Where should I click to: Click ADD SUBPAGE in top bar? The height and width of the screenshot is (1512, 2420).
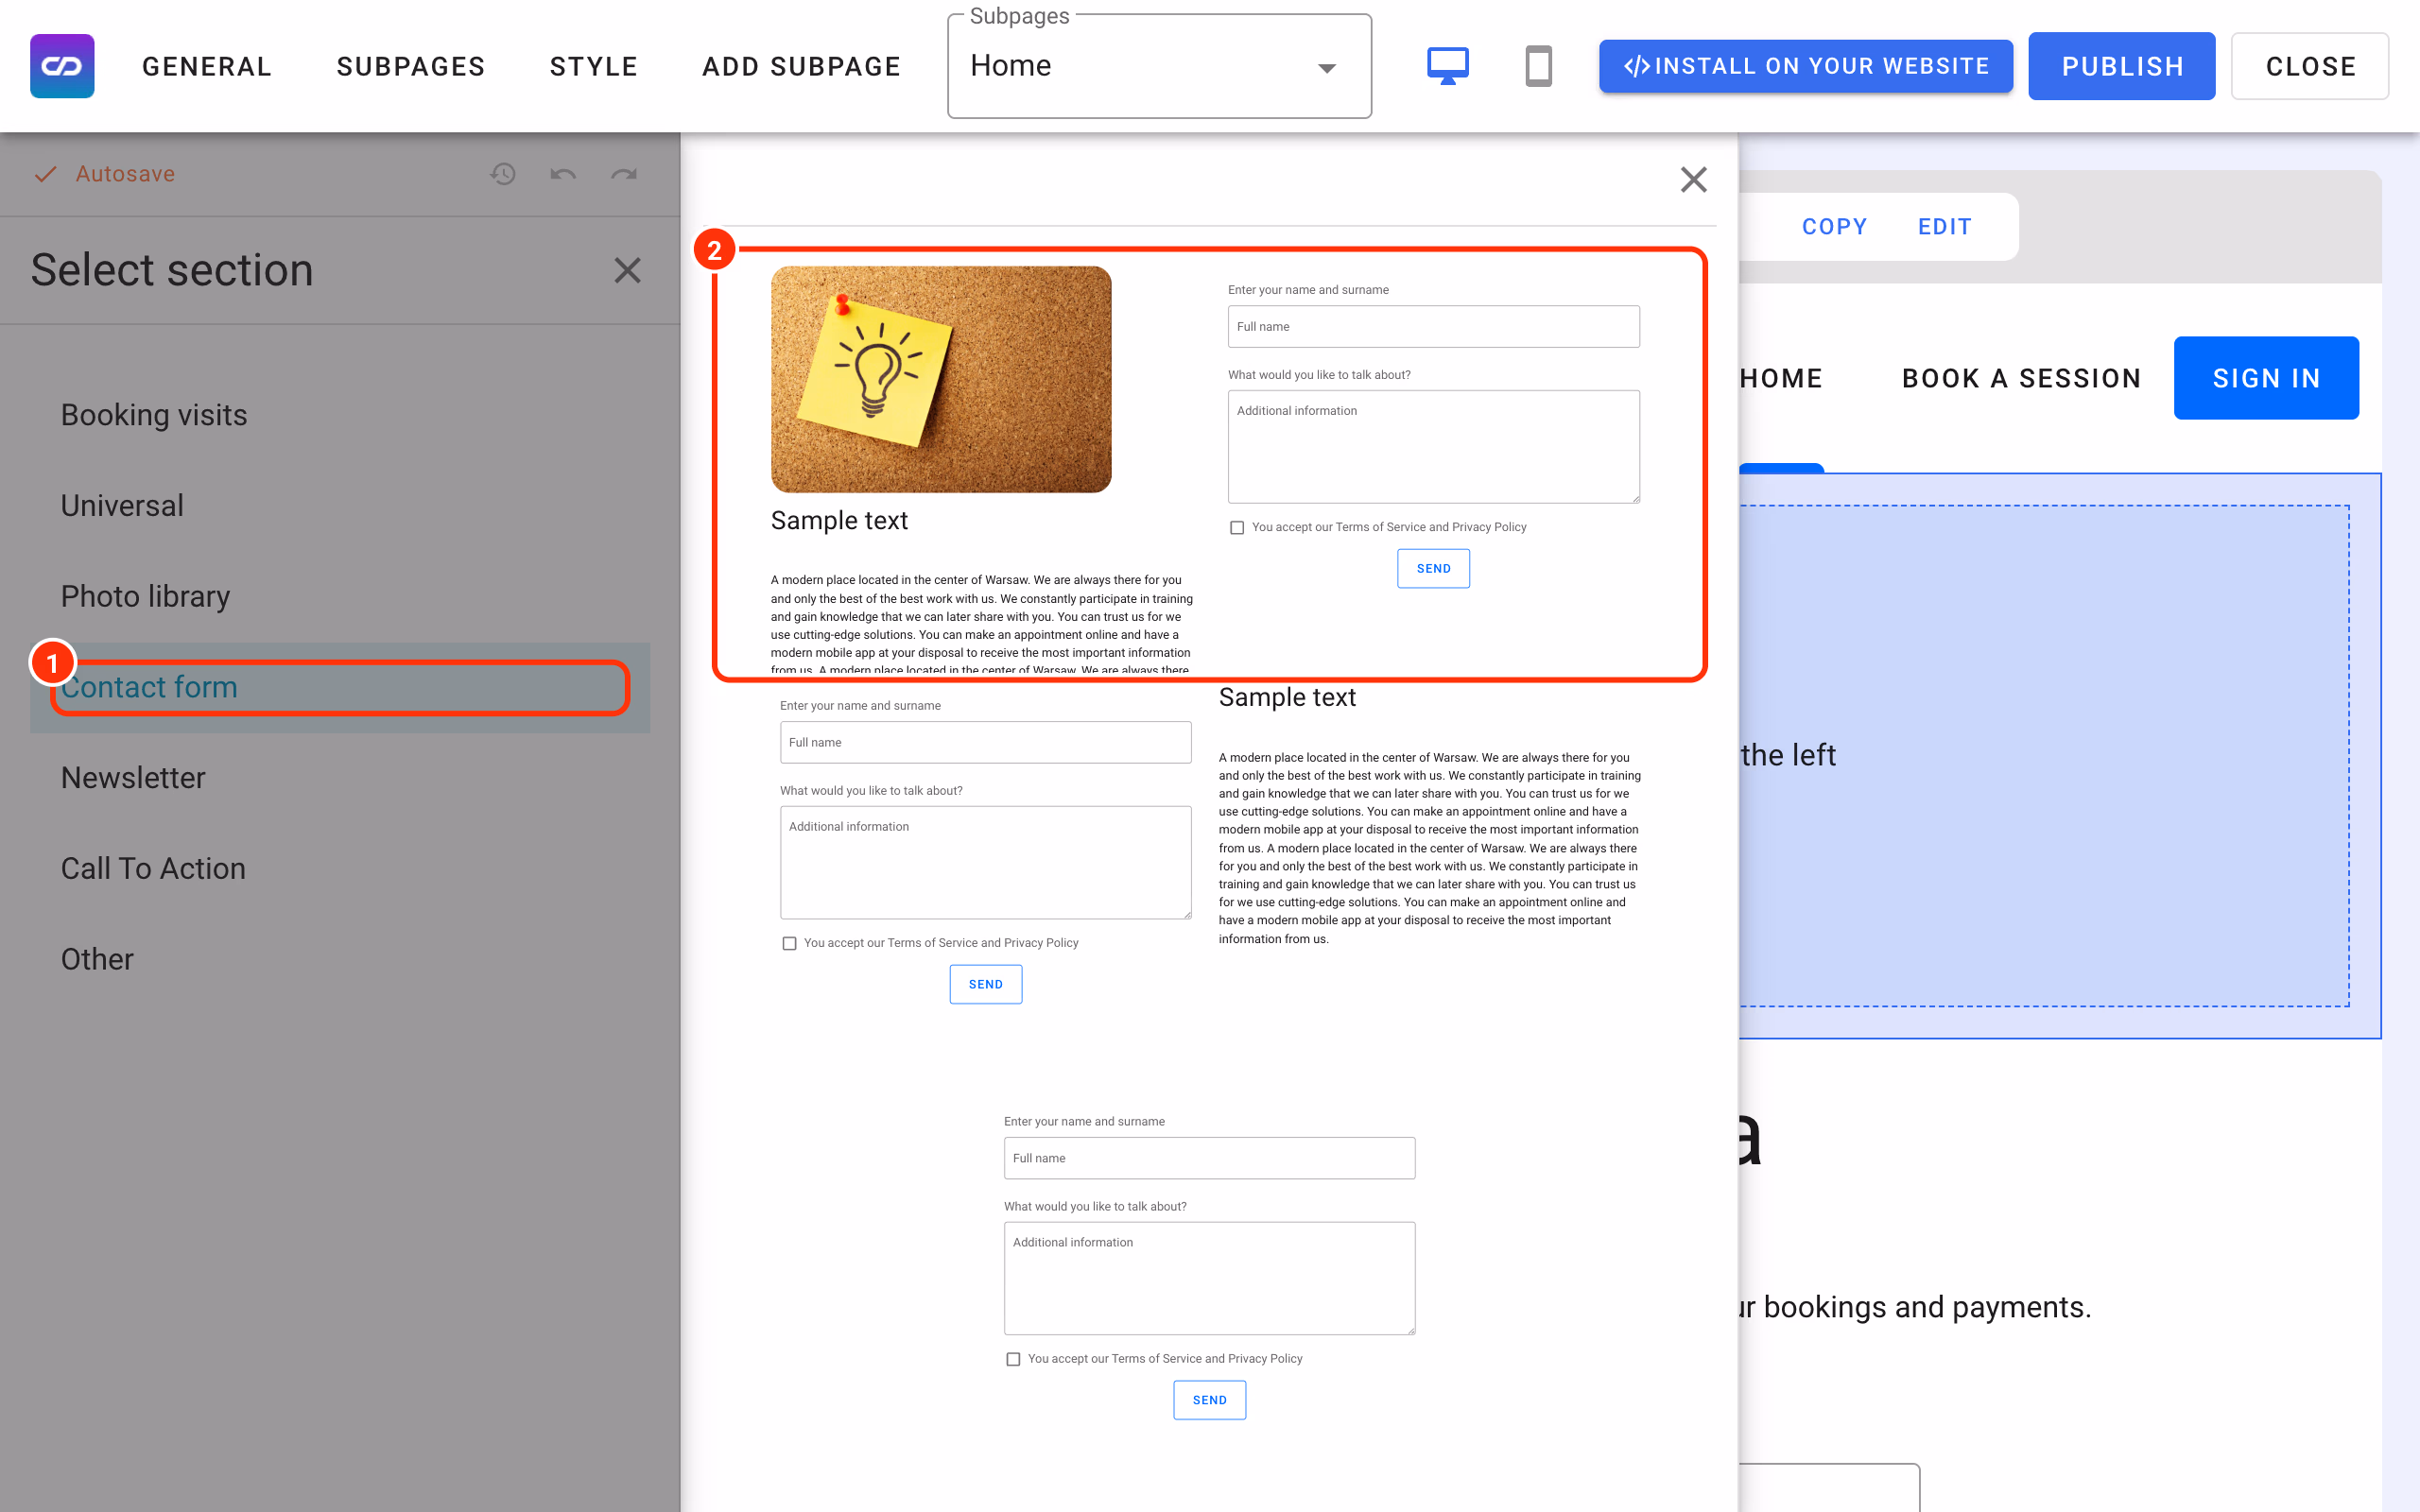(x=802, y=66)
